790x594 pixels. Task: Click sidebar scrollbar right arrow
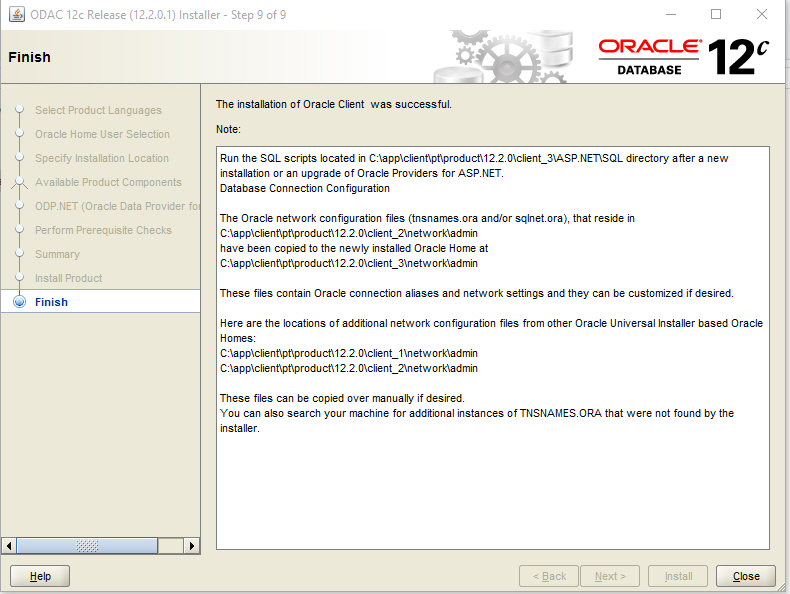191,546
